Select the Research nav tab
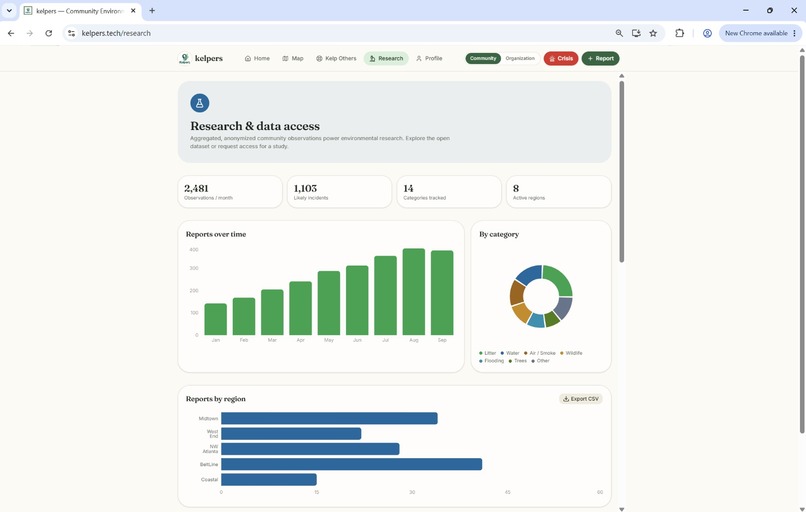 coord(386,59)
